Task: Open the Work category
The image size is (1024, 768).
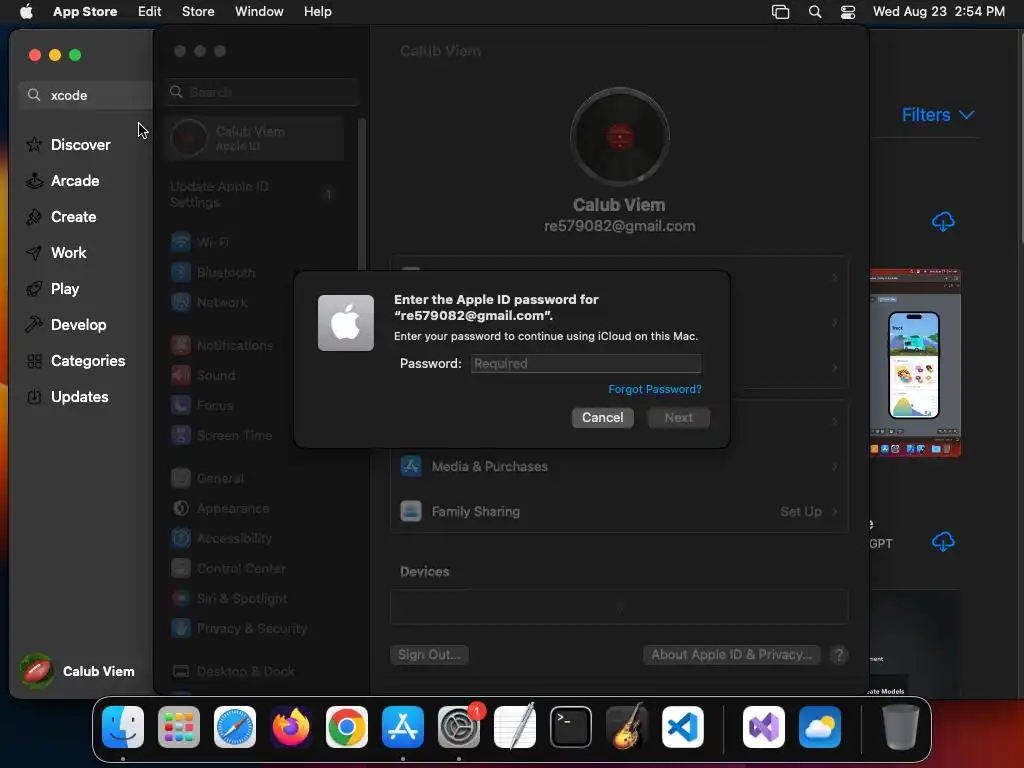Action: pyautogui.click(x=56, y=253)
